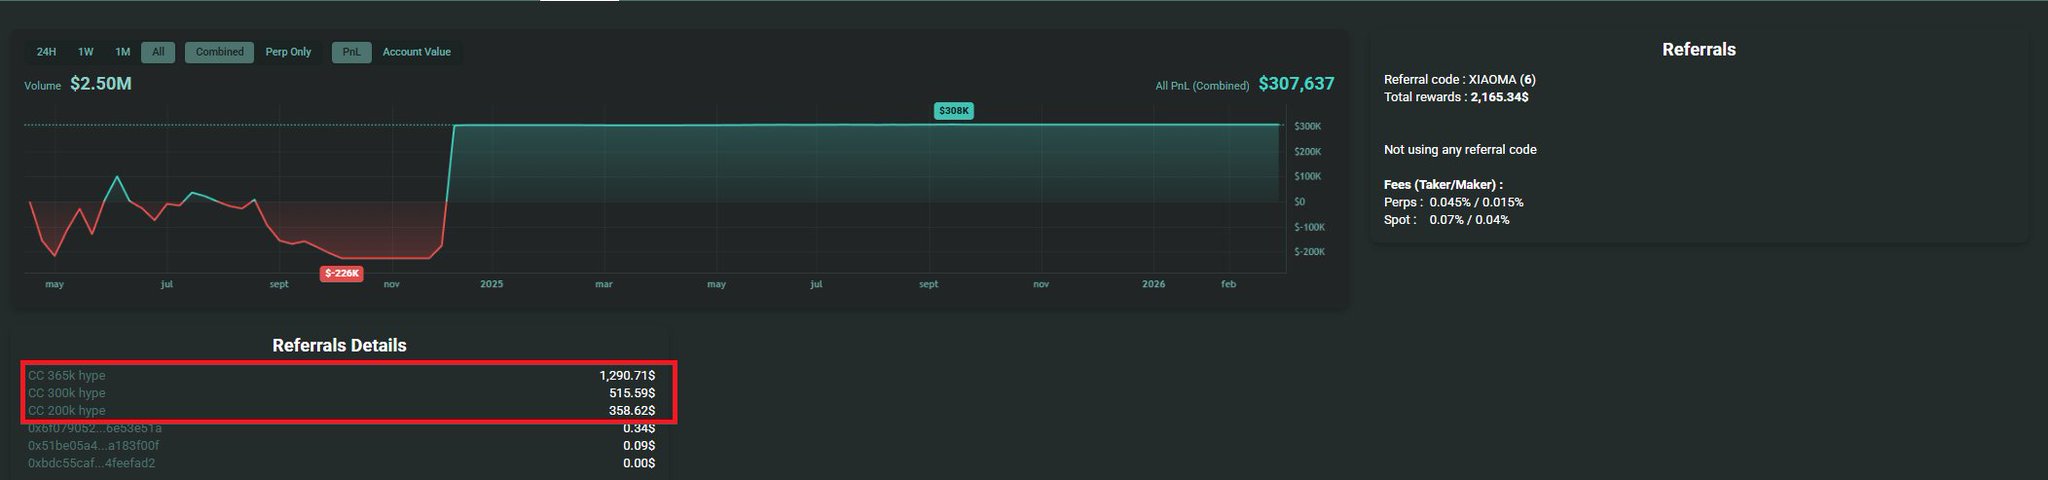This screenshot has height=480, width=2048.
Task: Open the CC 365k hype referral
Action: coord(66,376)
